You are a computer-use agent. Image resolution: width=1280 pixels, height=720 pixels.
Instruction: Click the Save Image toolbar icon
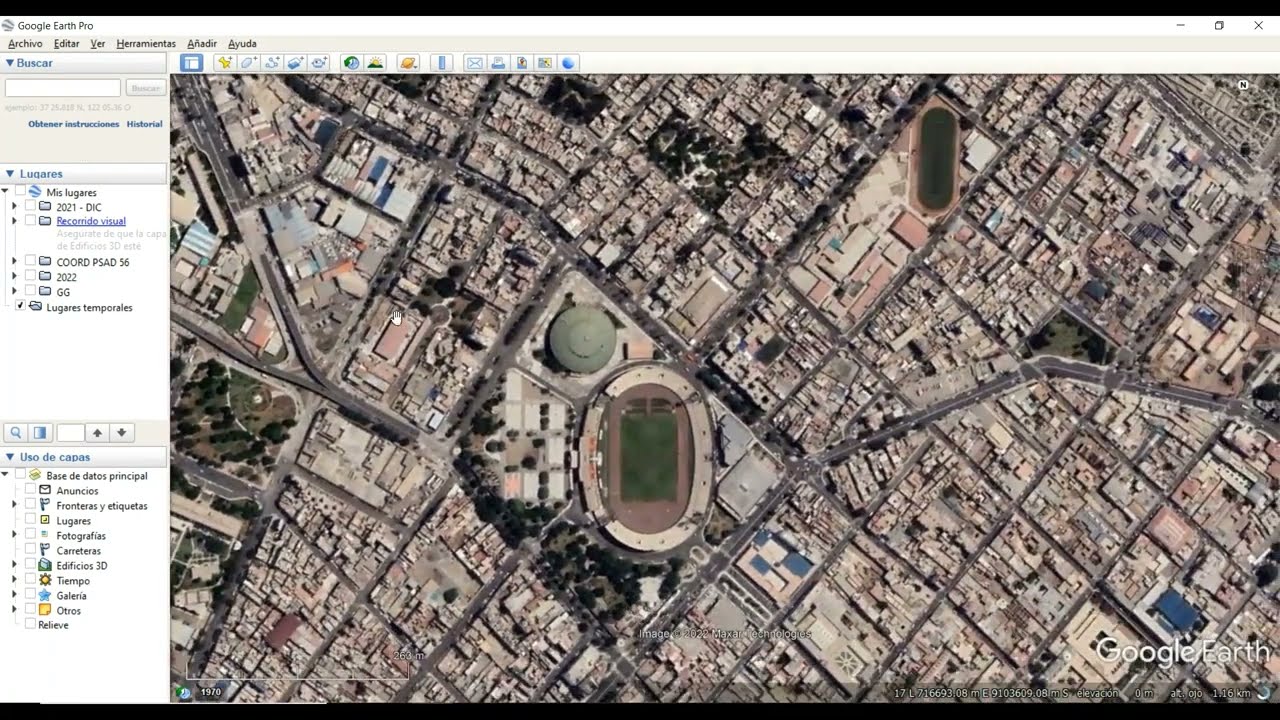(x=521, y=63)
